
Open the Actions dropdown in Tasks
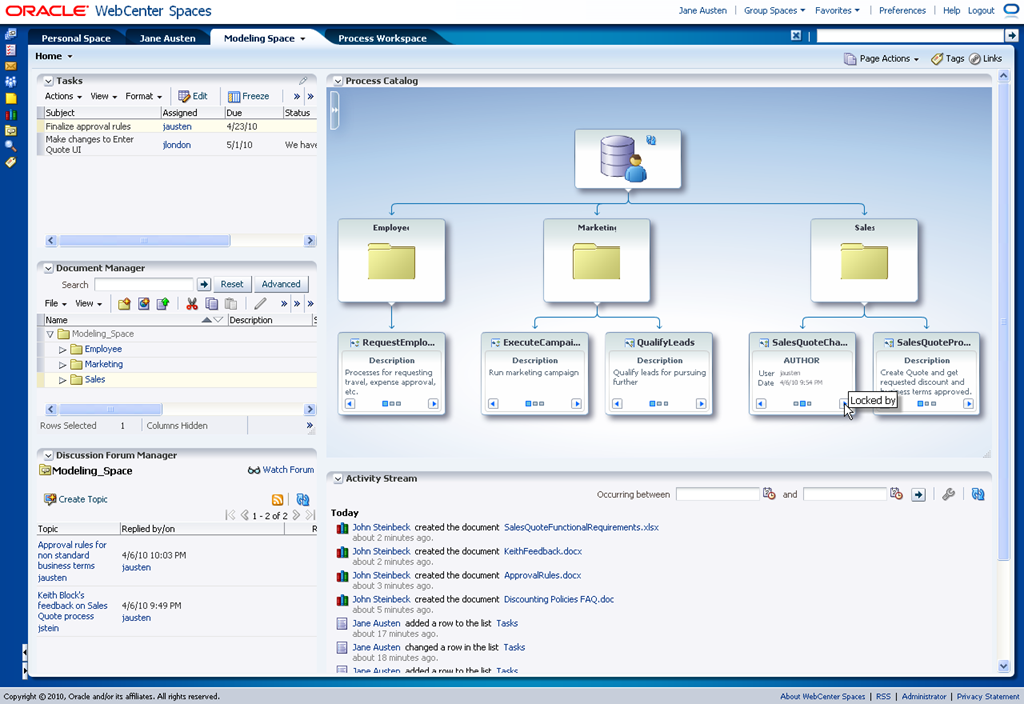coord(63,96)
